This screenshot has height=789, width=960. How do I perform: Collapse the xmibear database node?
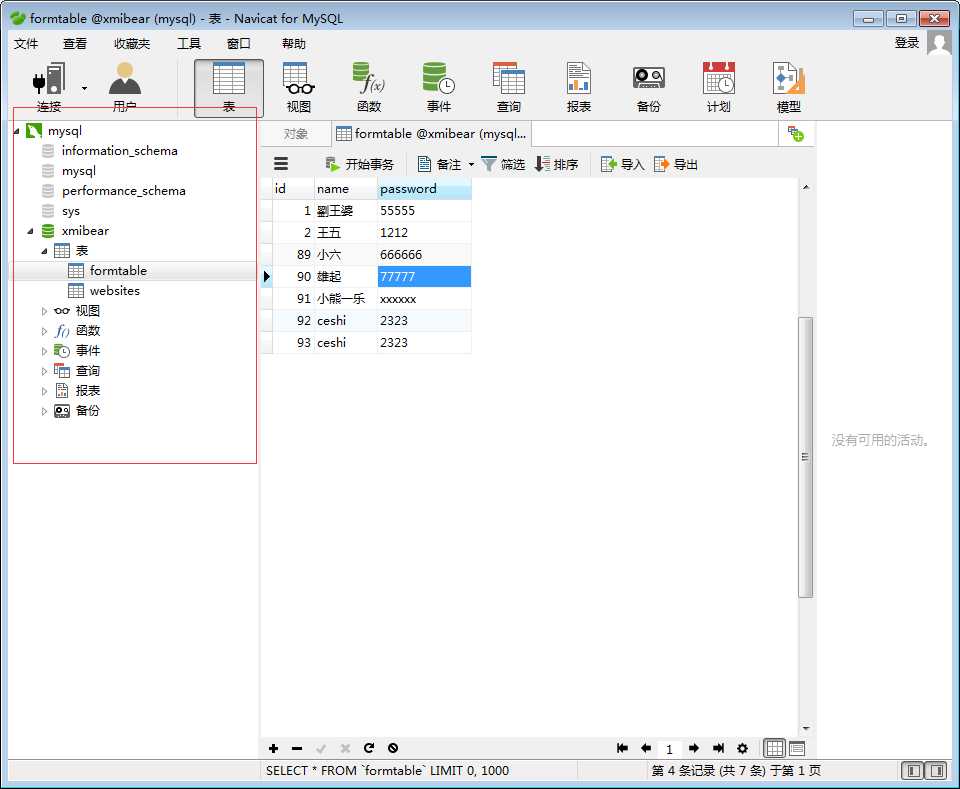tap(30, 231)
